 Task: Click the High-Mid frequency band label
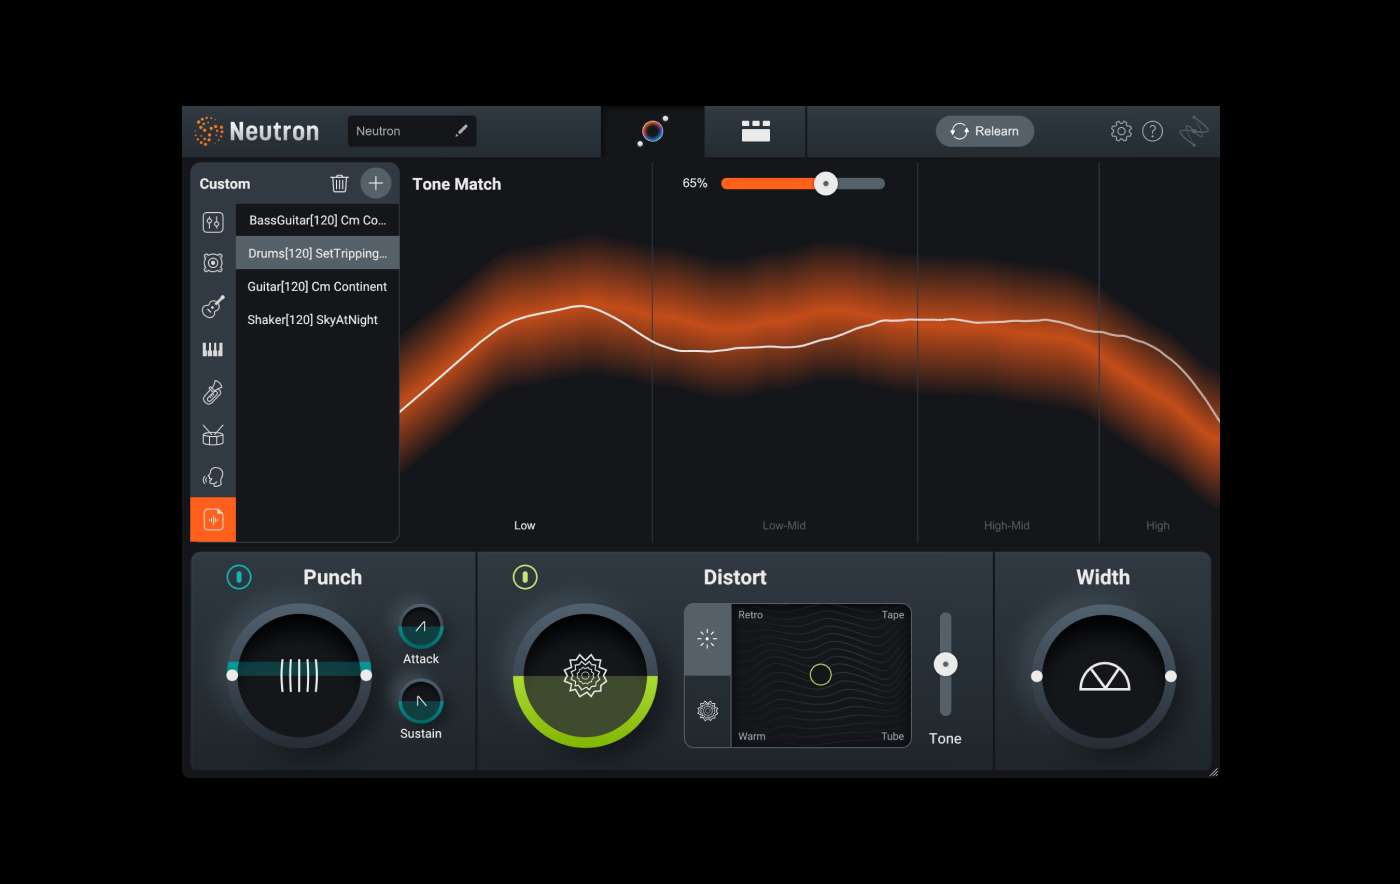click(1007, 525)
